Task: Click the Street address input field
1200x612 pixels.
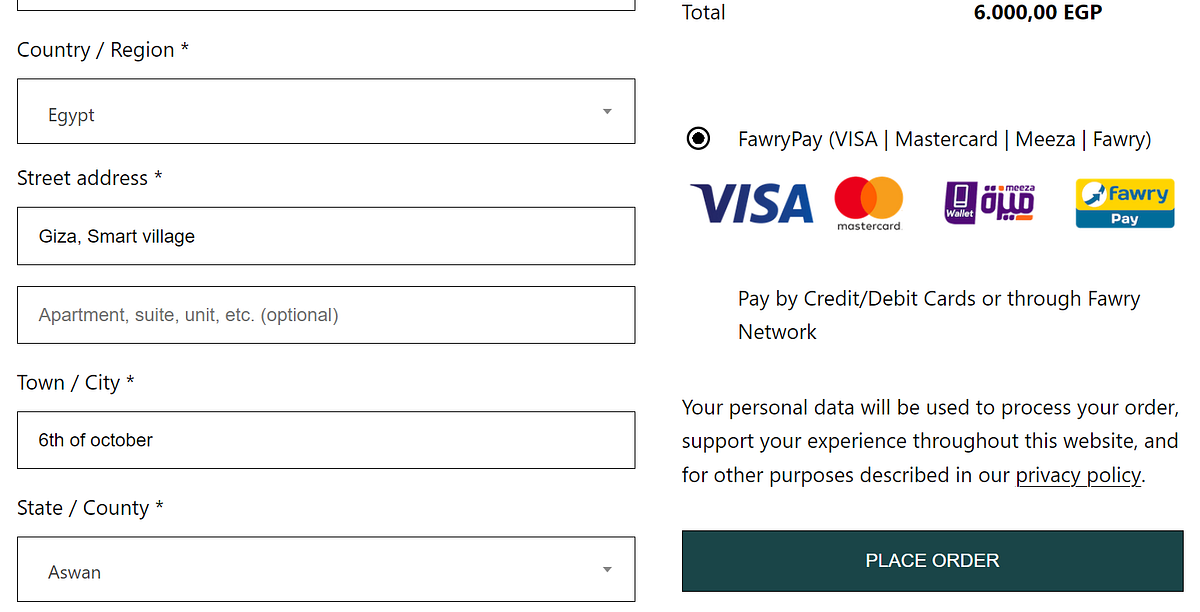Action: [x=325, y=236]
